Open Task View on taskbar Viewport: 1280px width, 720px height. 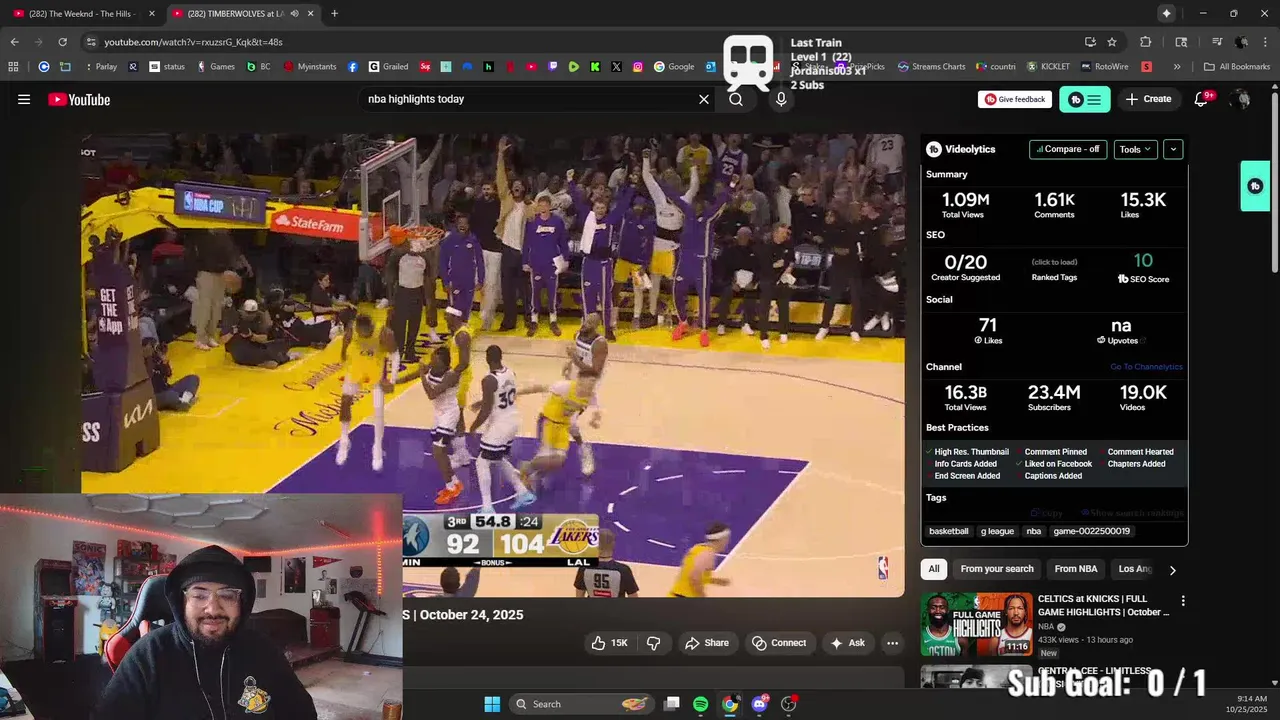pyautogui.click(x=672, y=704)
